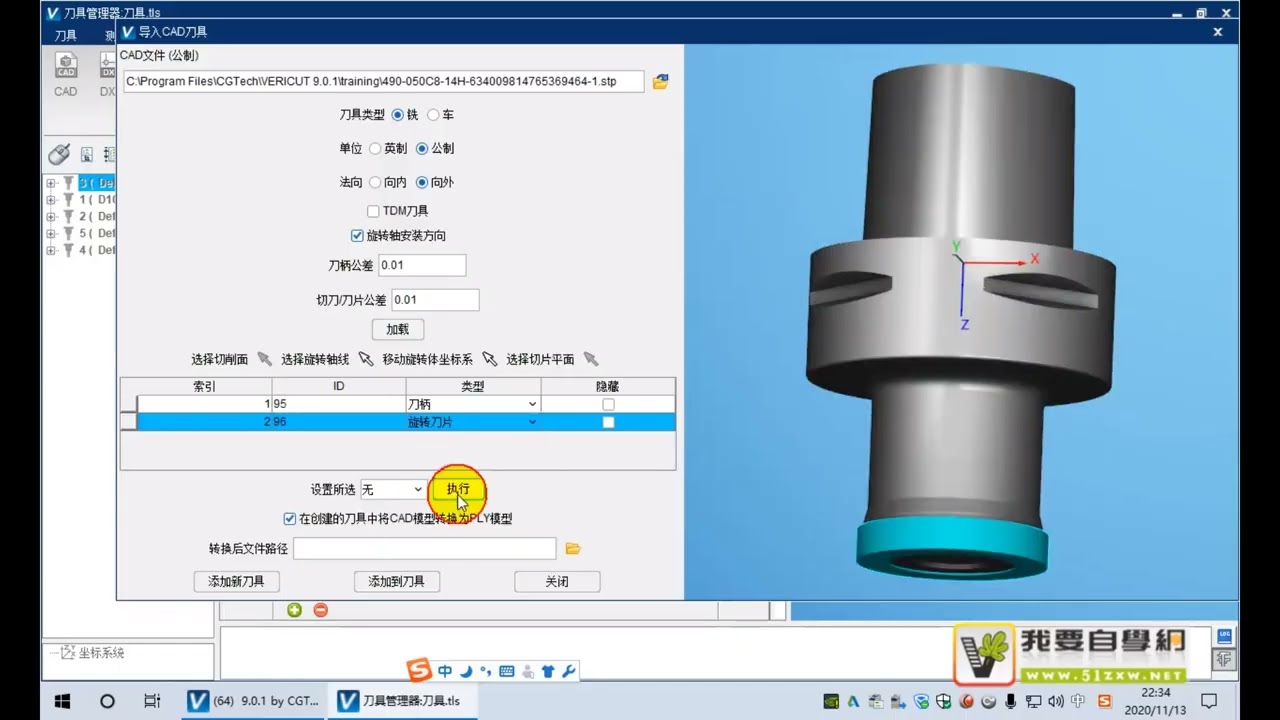The image size is (1280, 720).
Task: Click the arrow picker next to 移动旋转体坐标系
Action: coord(489,359)
